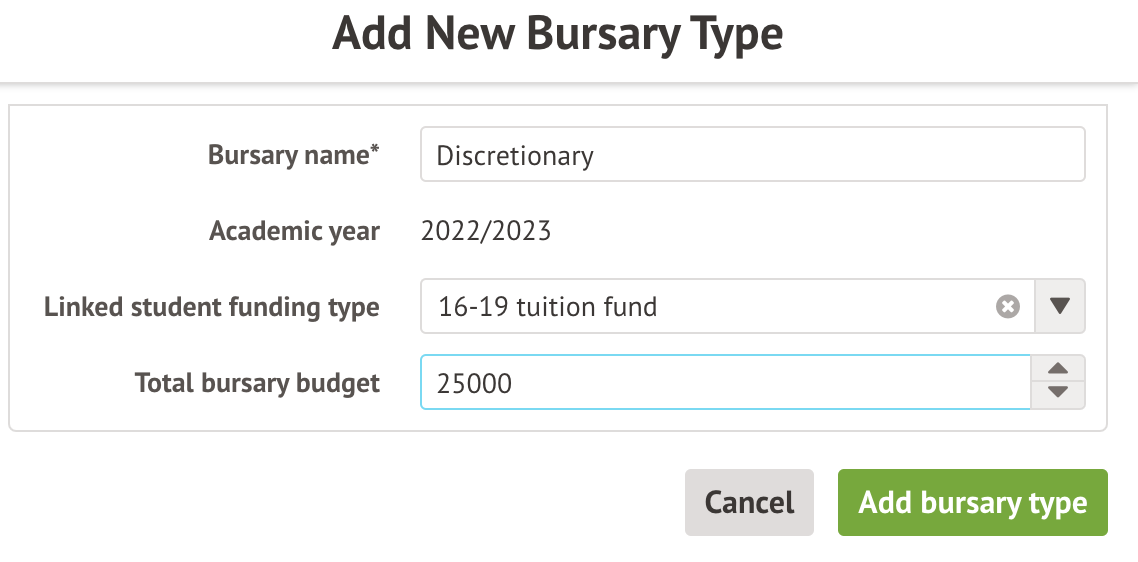Click the Academic year label
This screenshot has height=562, width=1138.
295,232
